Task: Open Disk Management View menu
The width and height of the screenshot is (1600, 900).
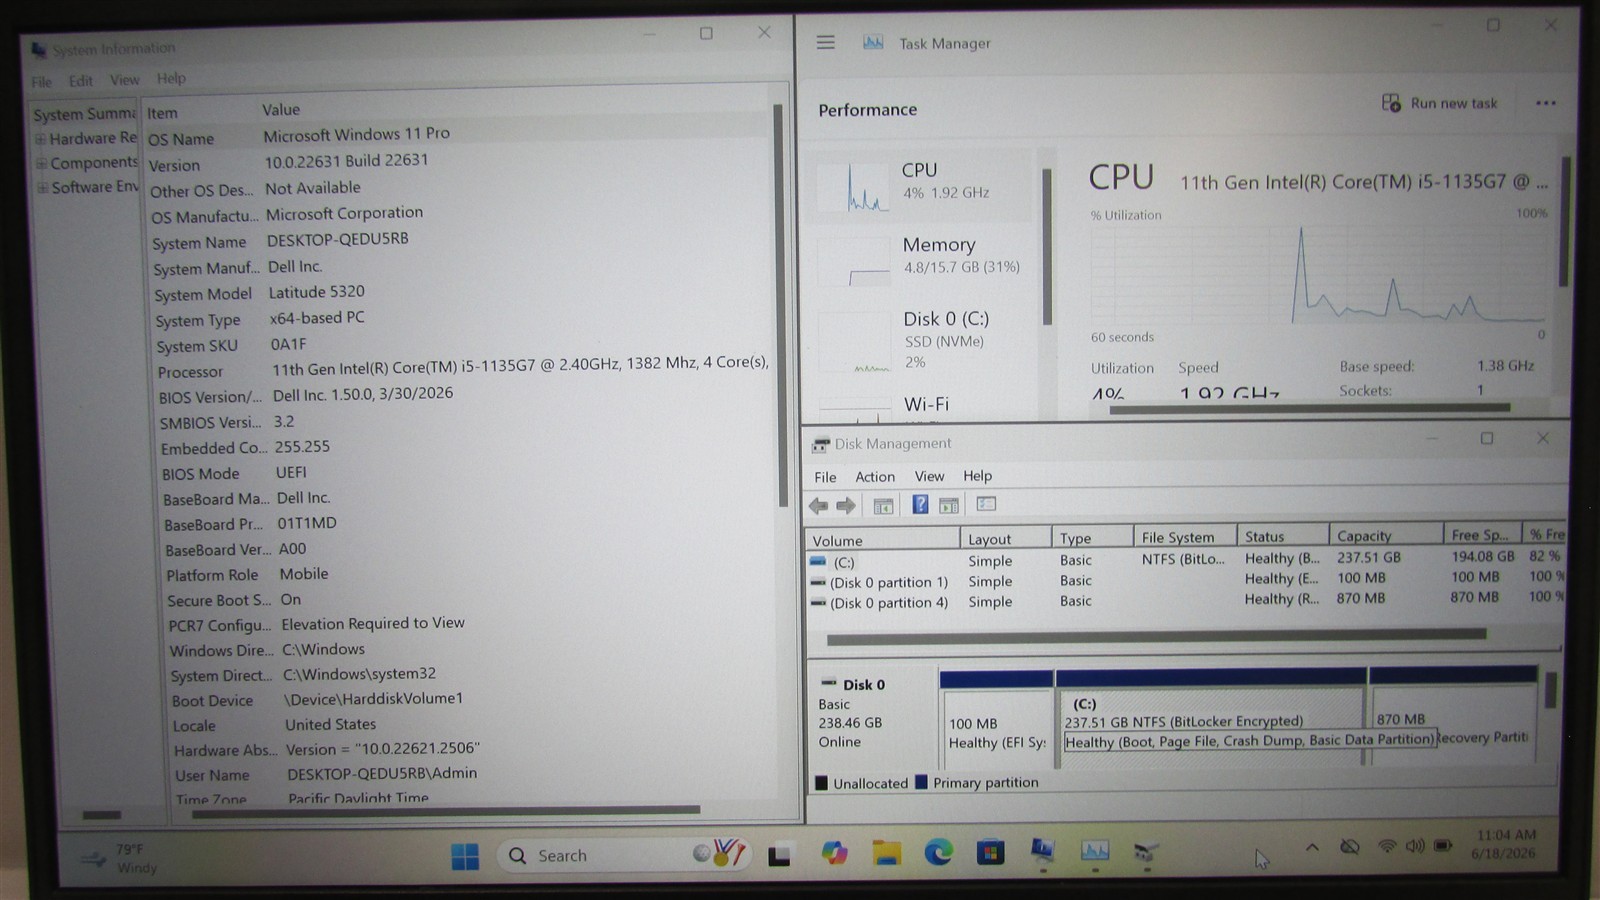Action: tap(929, 476)
